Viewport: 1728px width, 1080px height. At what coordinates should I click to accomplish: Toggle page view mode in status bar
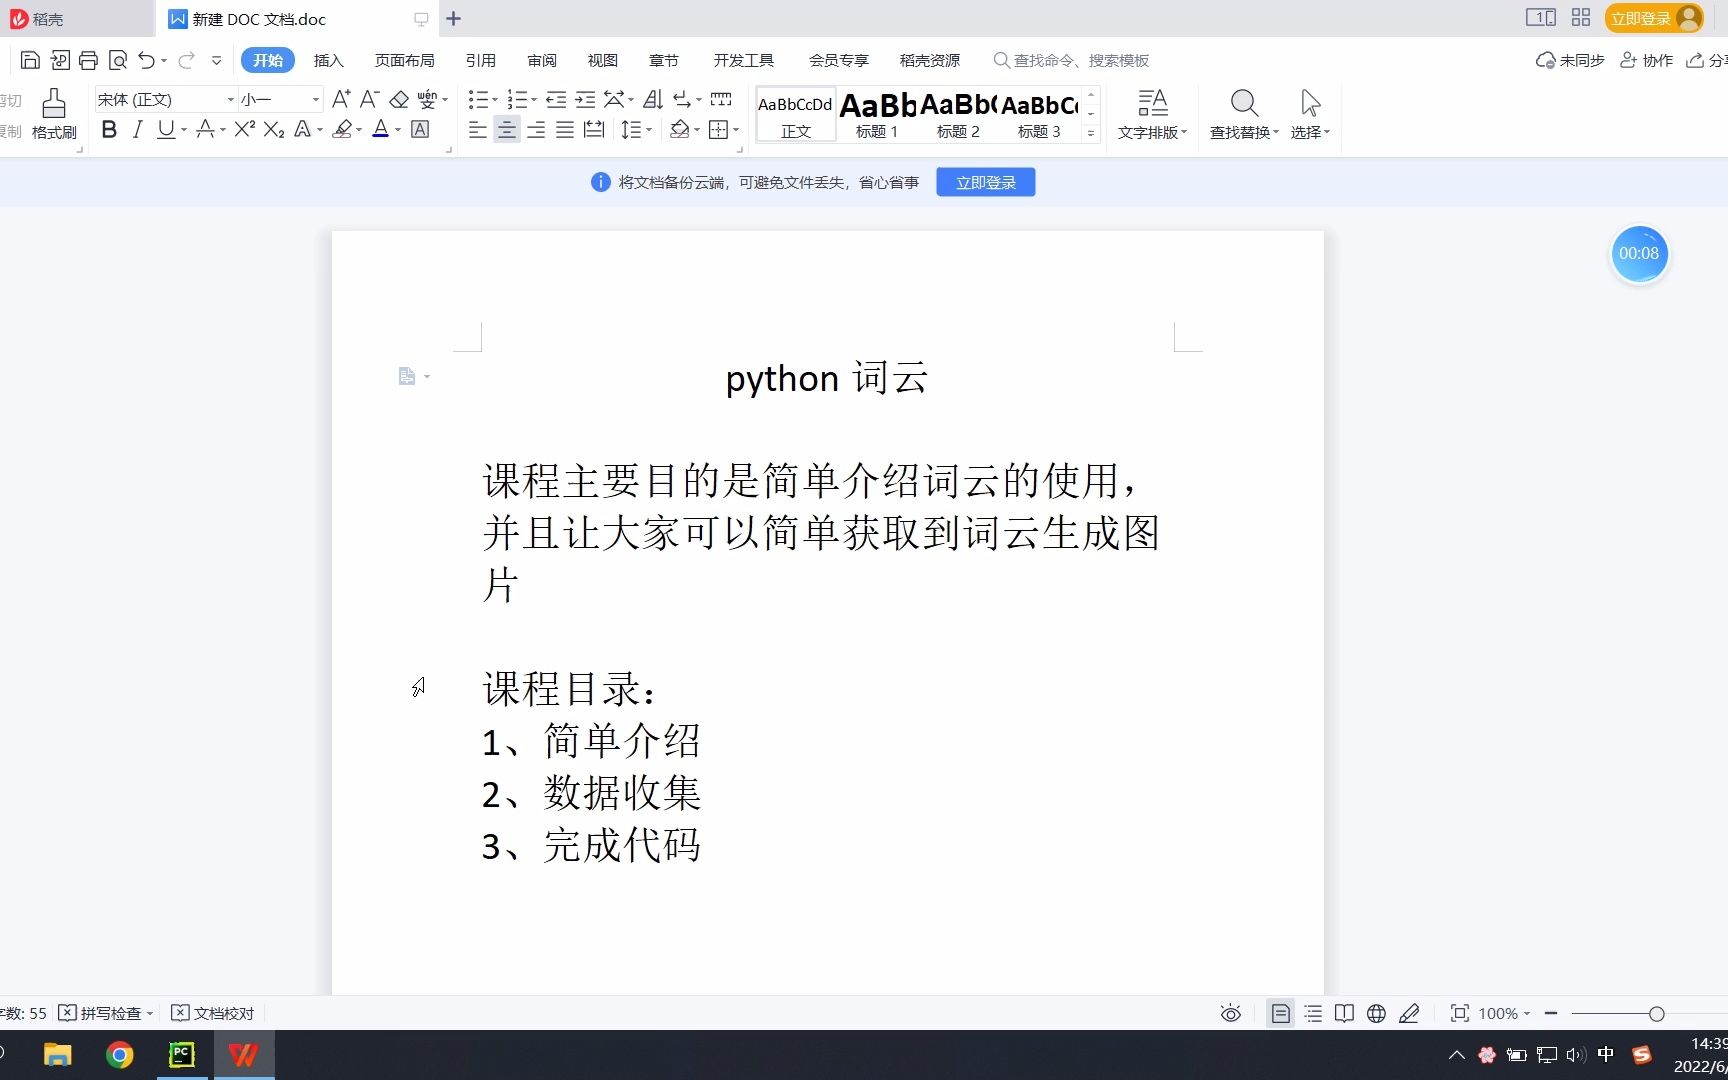point(1280,1013)
